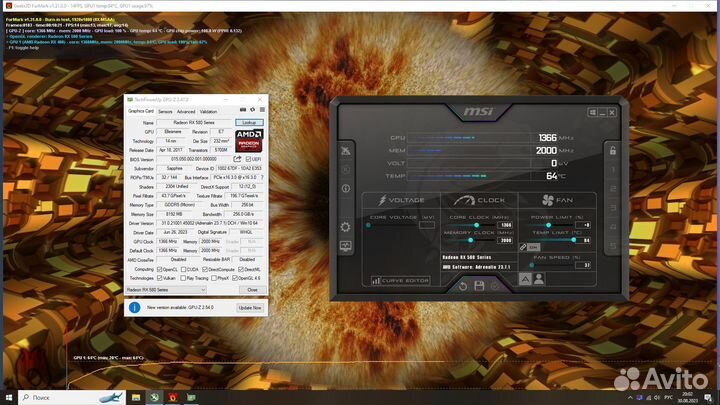Switch to Graphics Card tab
Screen dimensions: 720x405
tap(141, 111)
